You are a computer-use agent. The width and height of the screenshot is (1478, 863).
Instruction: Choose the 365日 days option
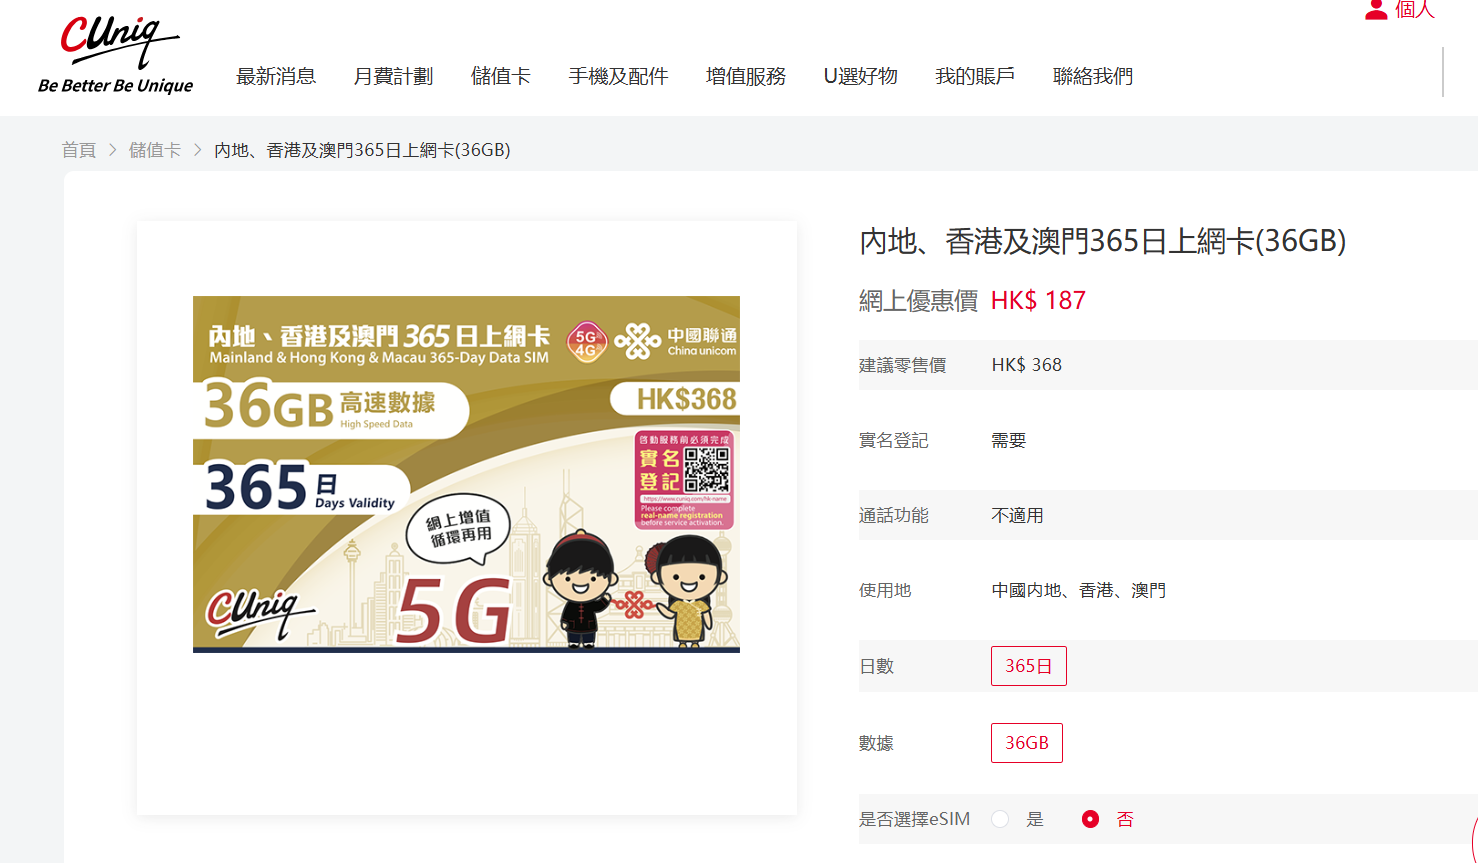click(1029, 666)
